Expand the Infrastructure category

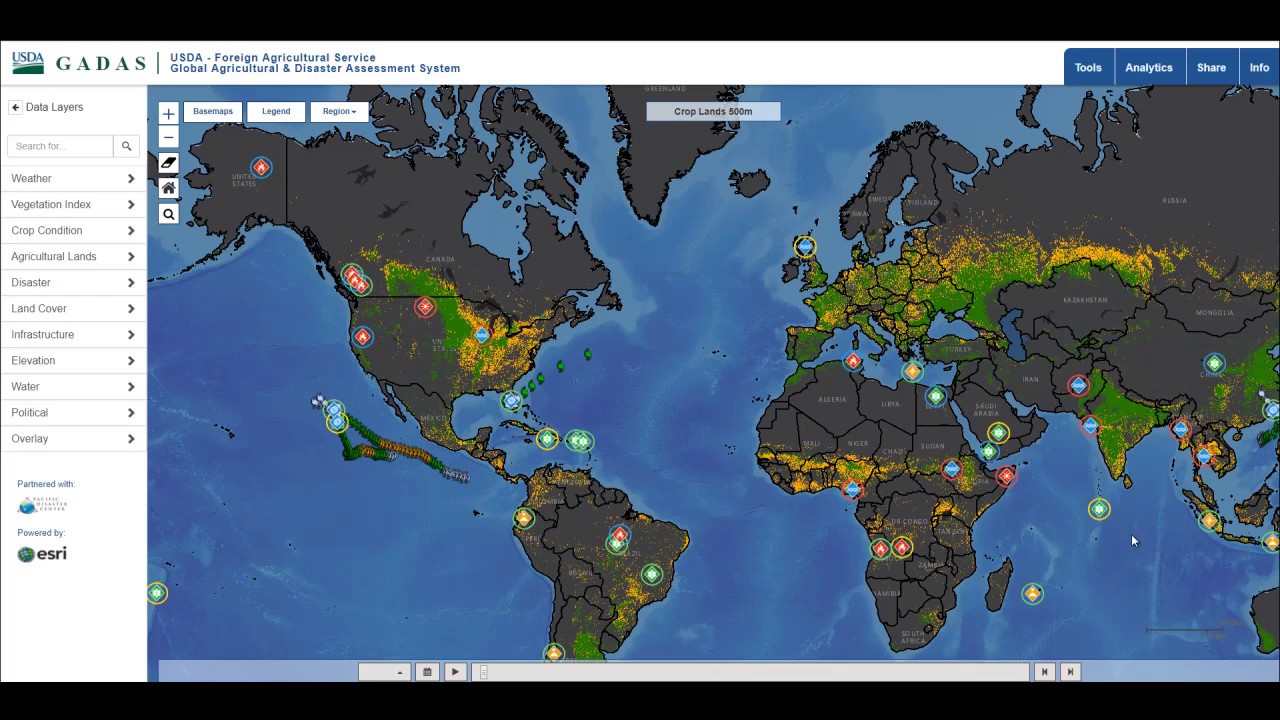pyautogui.click(x=73, y=334)
